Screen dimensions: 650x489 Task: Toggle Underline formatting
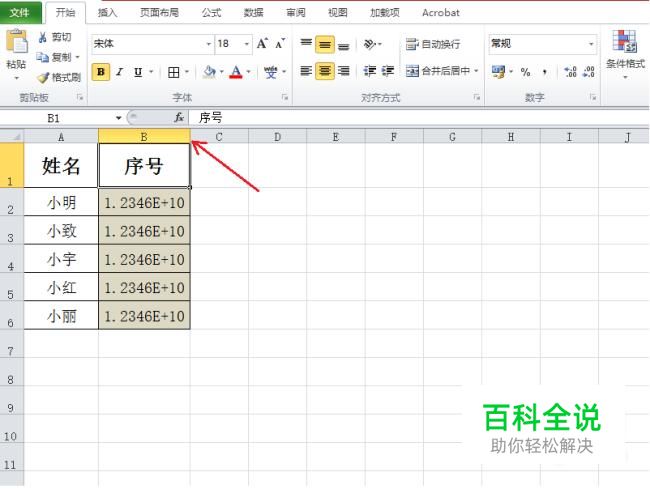point(138,72)
